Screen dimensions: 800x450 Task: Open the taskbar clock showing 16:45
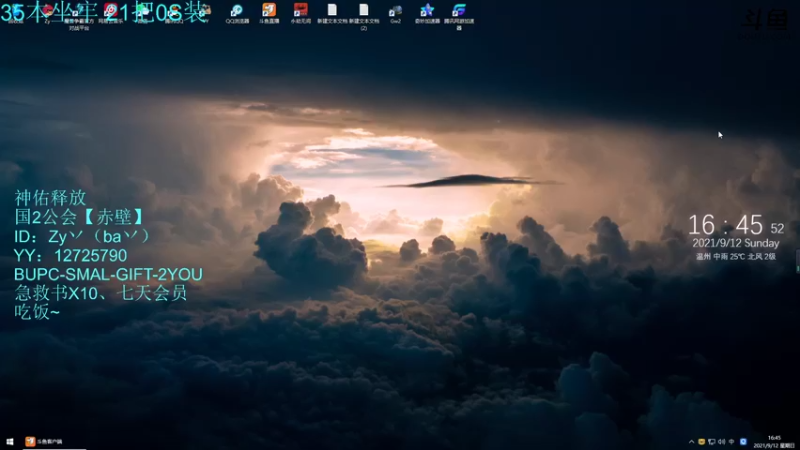774,442
